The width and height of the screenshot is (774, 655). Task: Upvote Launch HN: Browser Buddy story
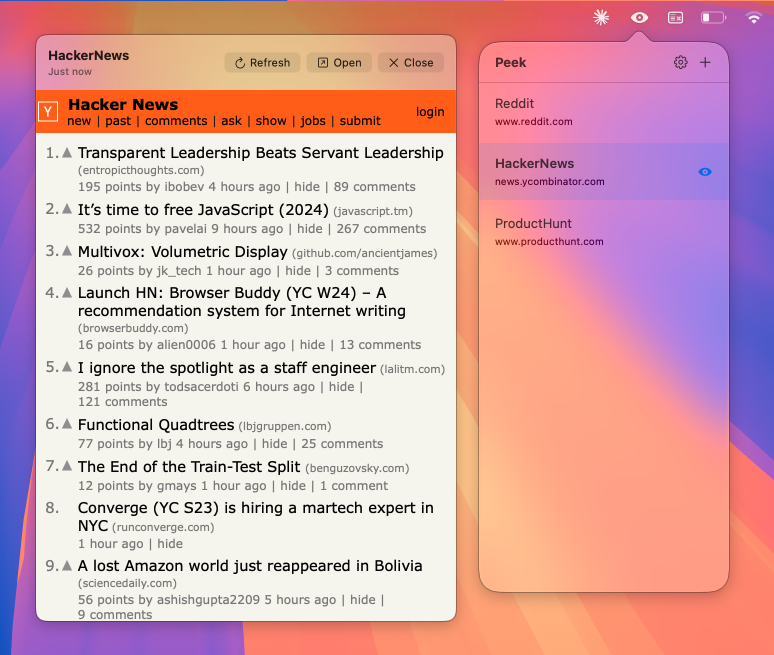coord(67,293)
